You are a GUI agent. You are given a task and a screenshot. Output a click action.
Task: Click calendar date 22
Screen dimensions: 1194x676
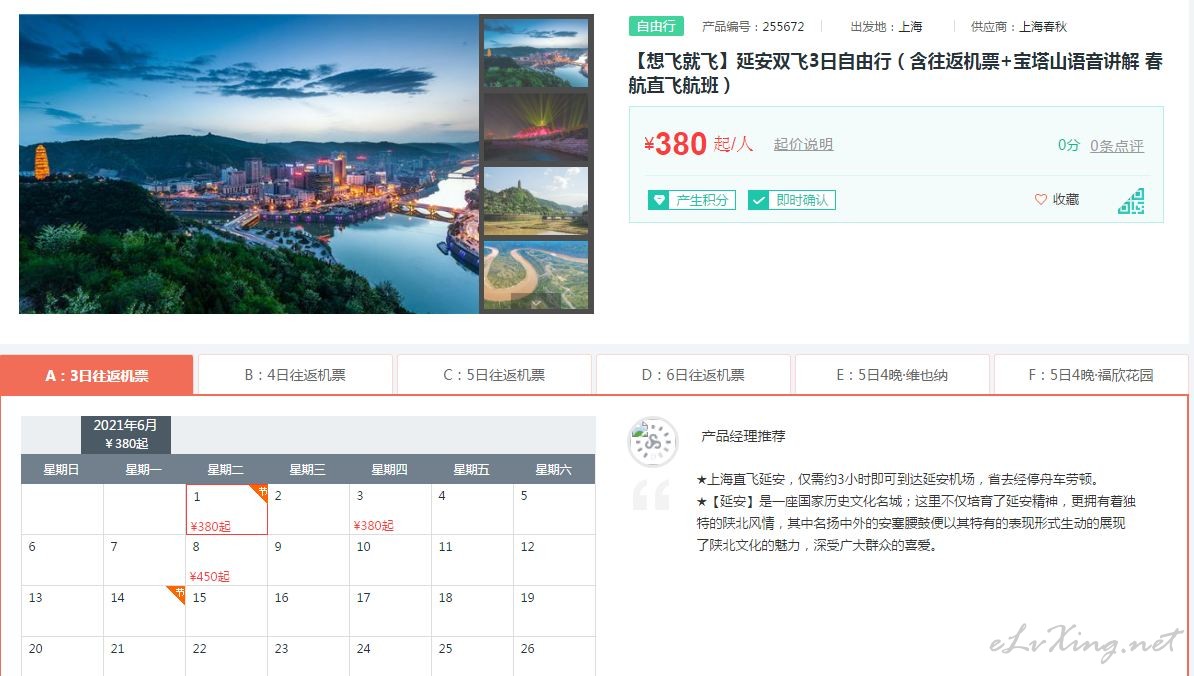pyautogui.click(x=226, y=656)
